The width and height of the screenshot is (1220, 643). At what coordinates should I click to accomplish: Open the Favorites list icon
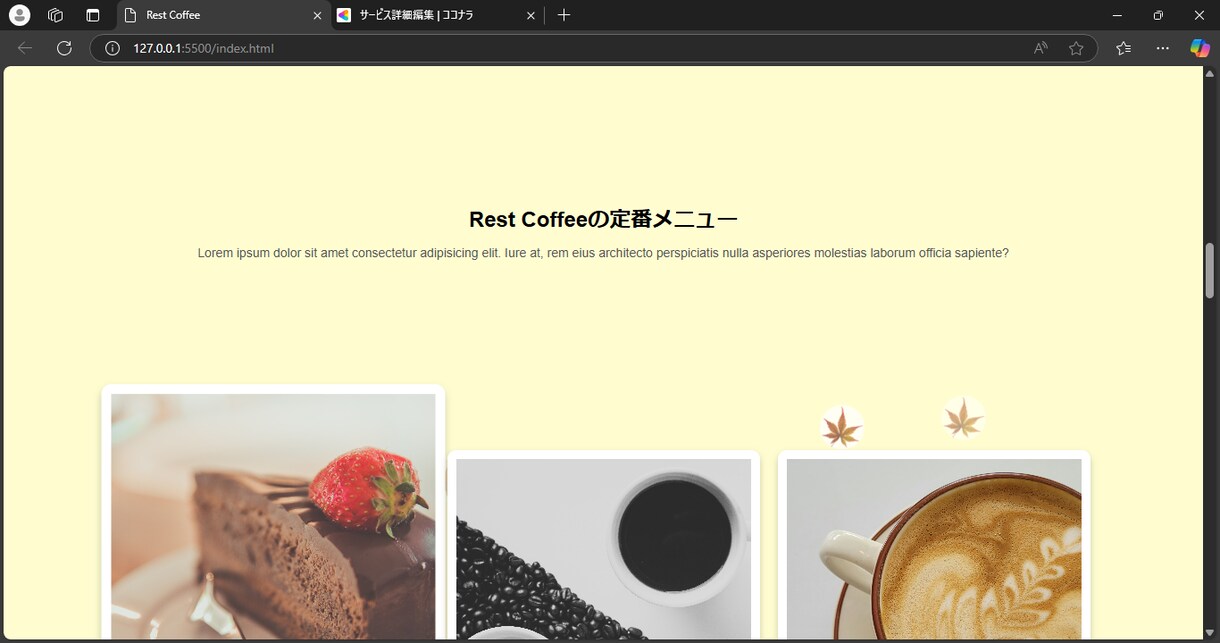[x=1123, y=48]
